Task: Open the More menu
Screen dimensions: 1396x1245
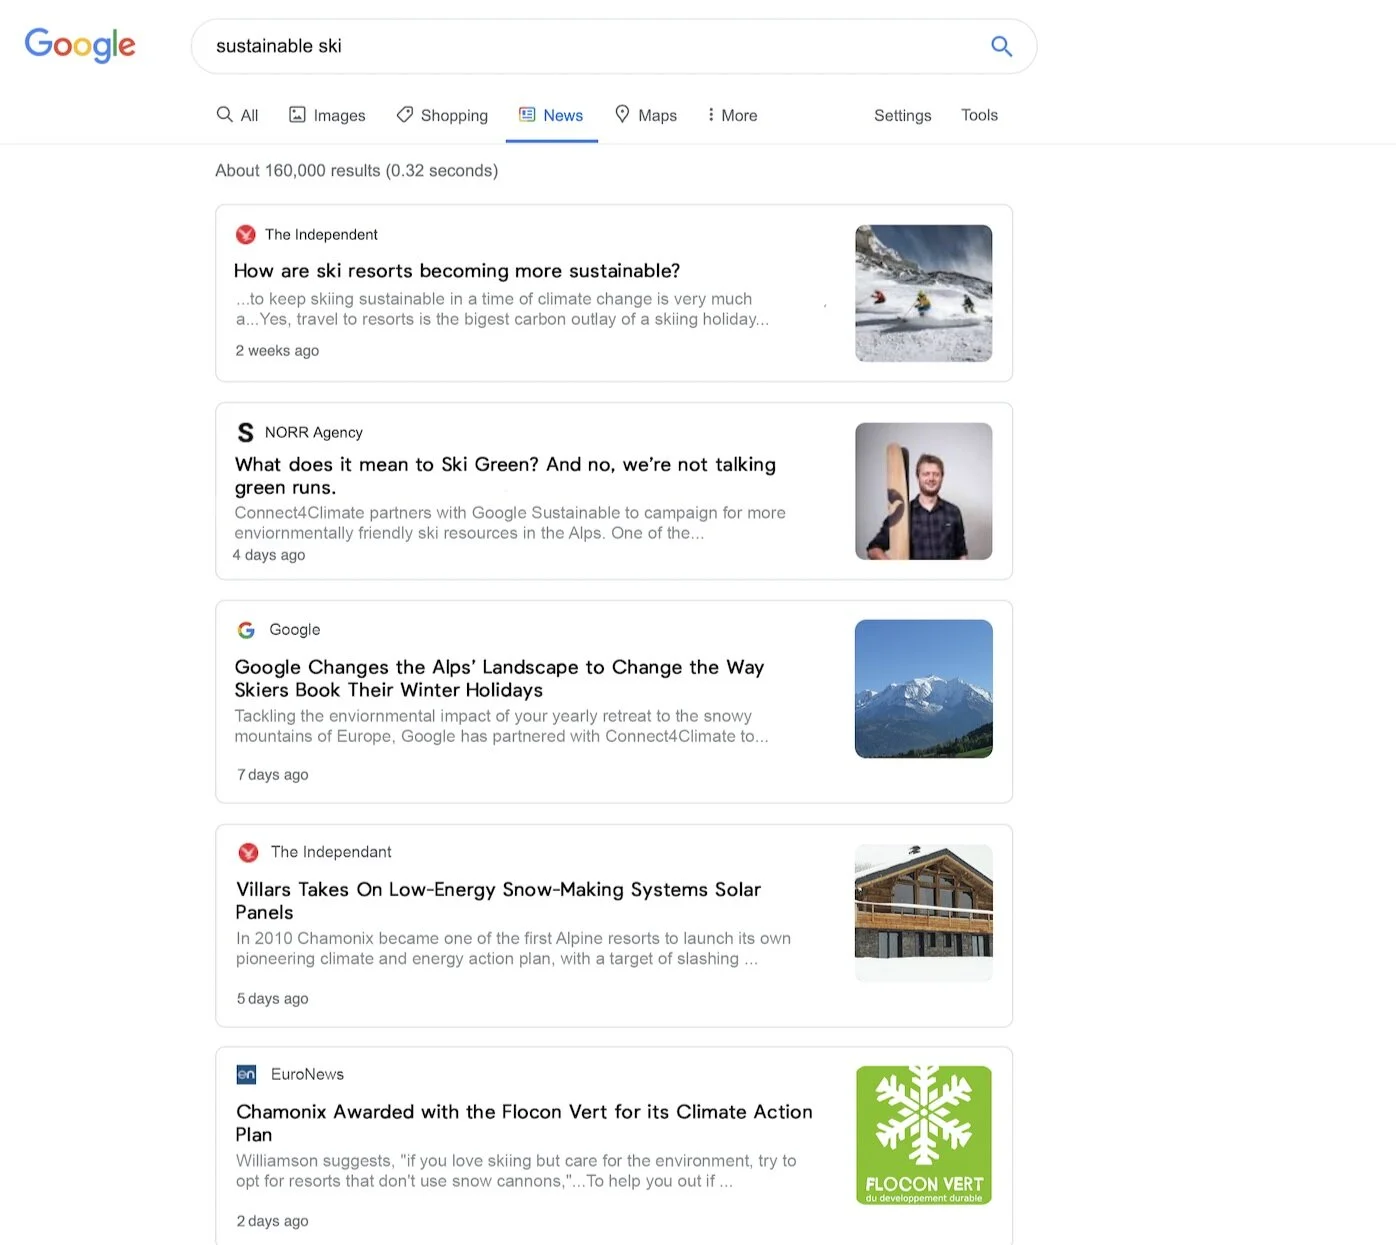Action: (x=732, y=115)
